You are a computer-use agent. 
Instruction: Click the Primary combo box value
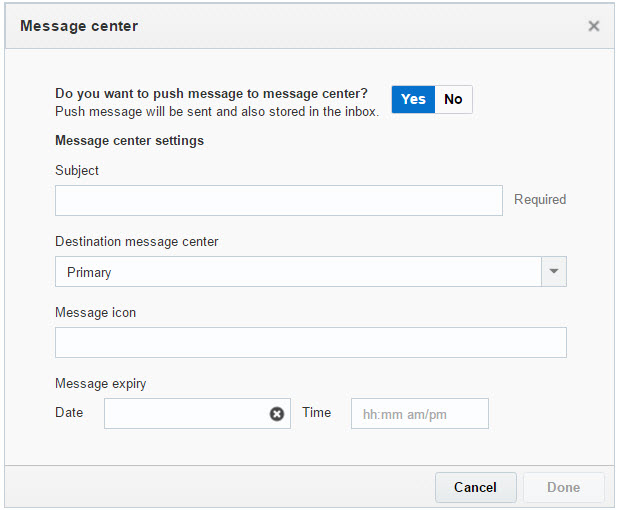297,272
